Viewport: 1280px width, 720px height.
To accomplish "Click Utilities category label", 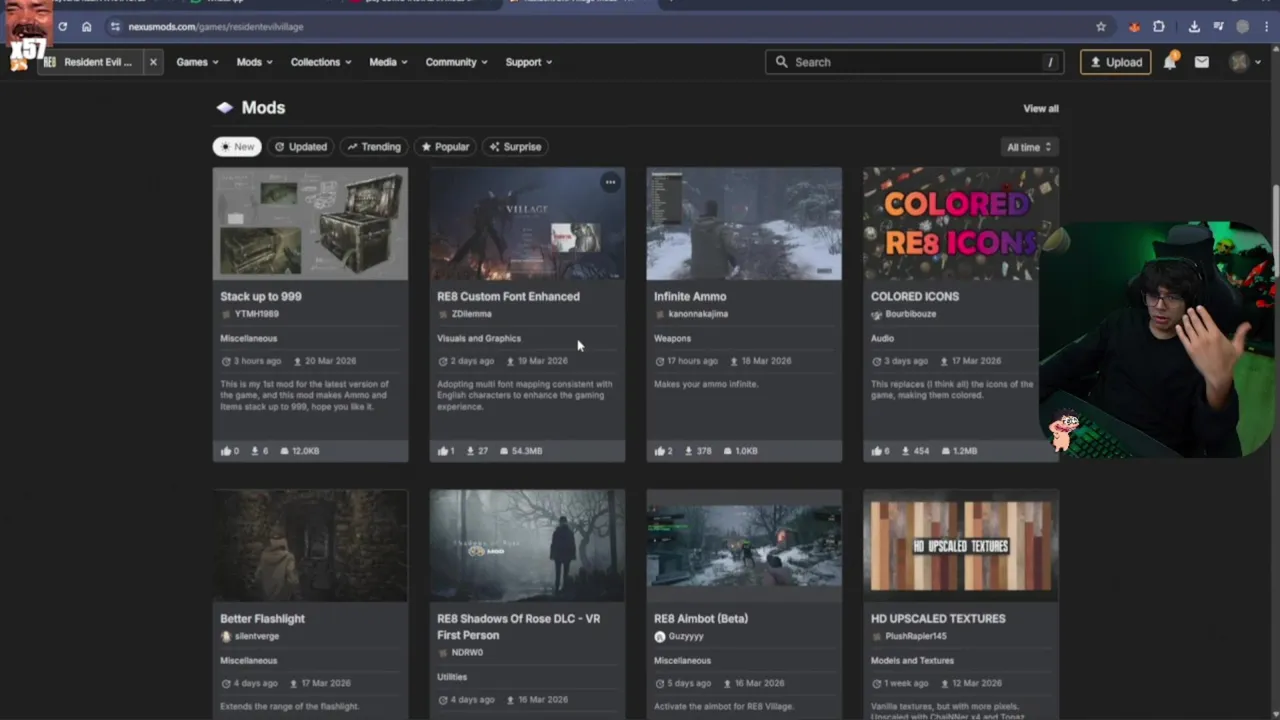I will pos(452,677).
